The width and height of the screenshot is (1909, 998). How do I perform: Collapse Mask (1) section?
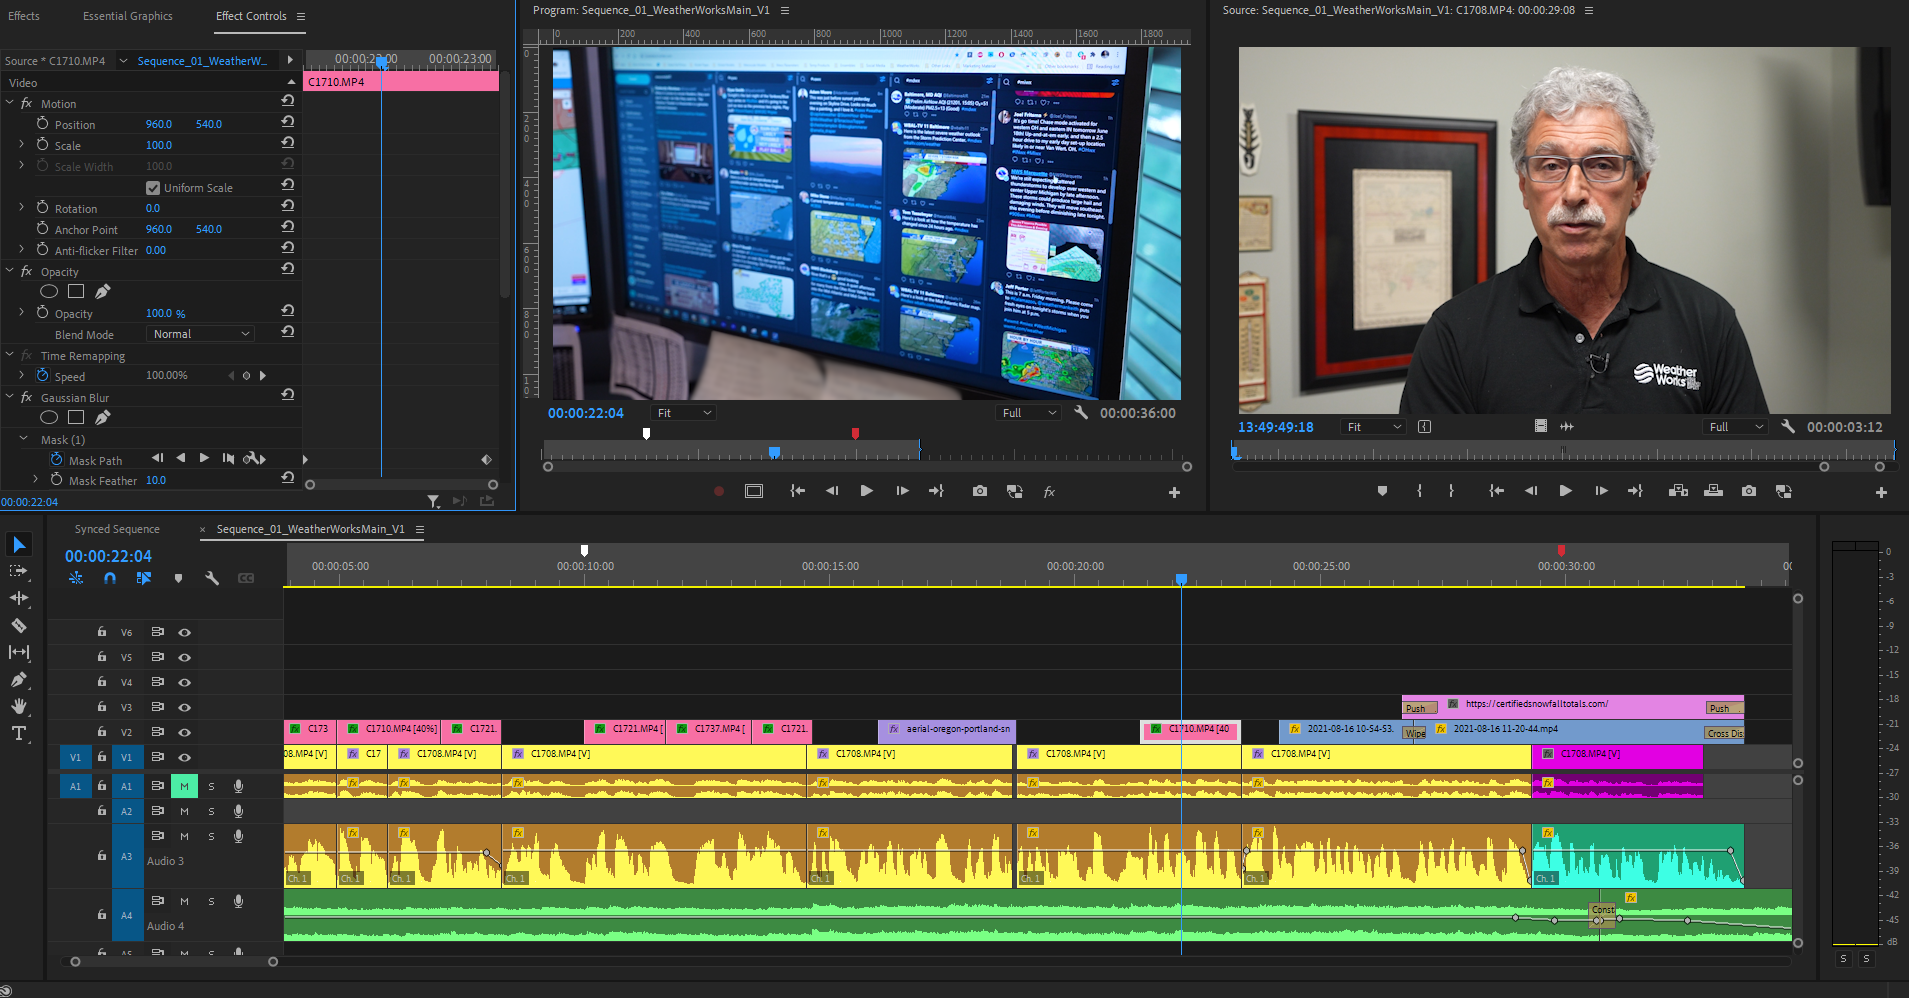tap(24, 439)
